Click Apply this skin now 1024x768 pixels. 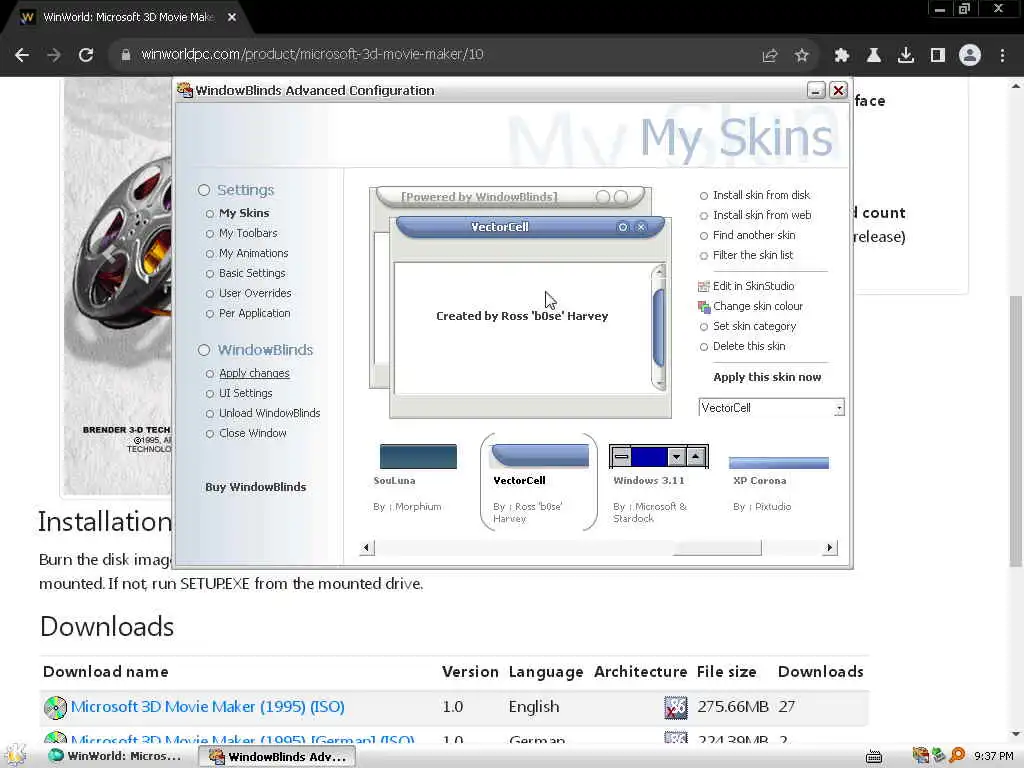click(x=767, y=377)
